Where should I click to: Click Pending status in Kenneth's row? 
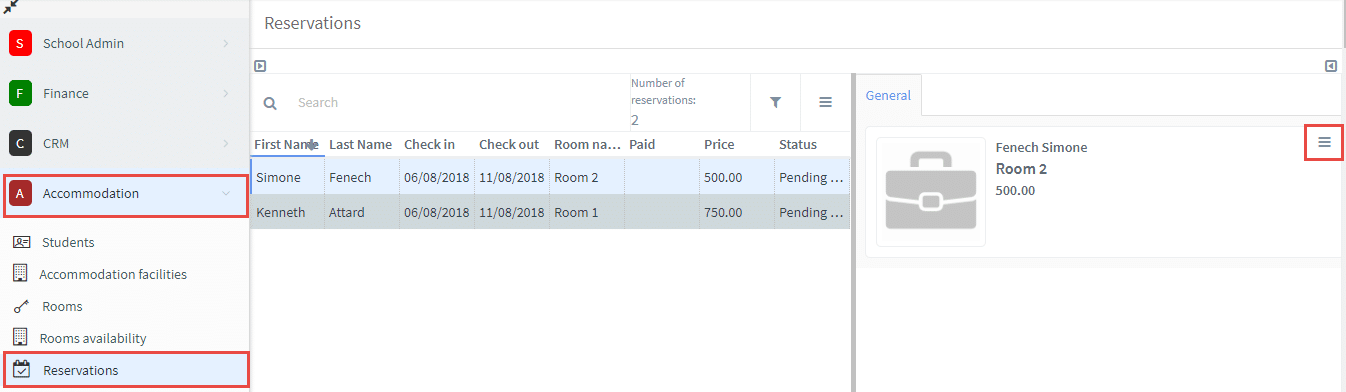(x=812, y=213)
